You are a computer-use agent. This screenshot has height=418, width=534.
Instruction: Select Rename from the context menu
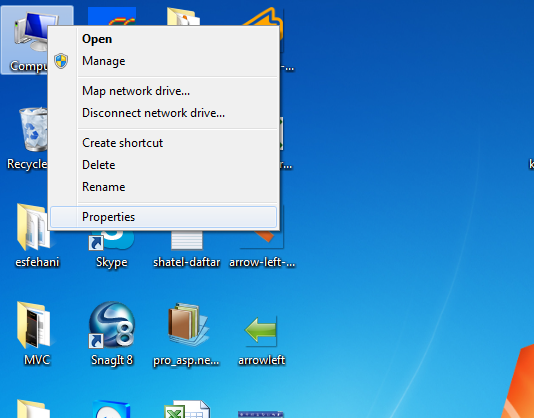coord(163,187)
